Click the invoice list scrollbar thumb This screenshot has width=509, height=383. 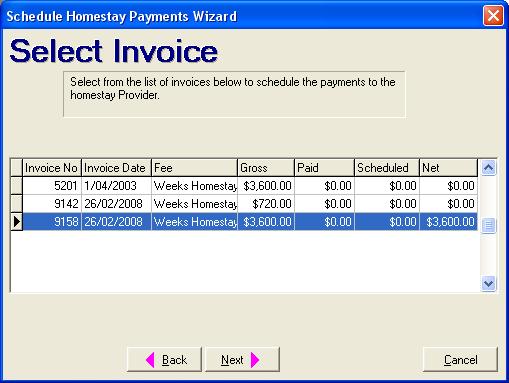(488, 225)
